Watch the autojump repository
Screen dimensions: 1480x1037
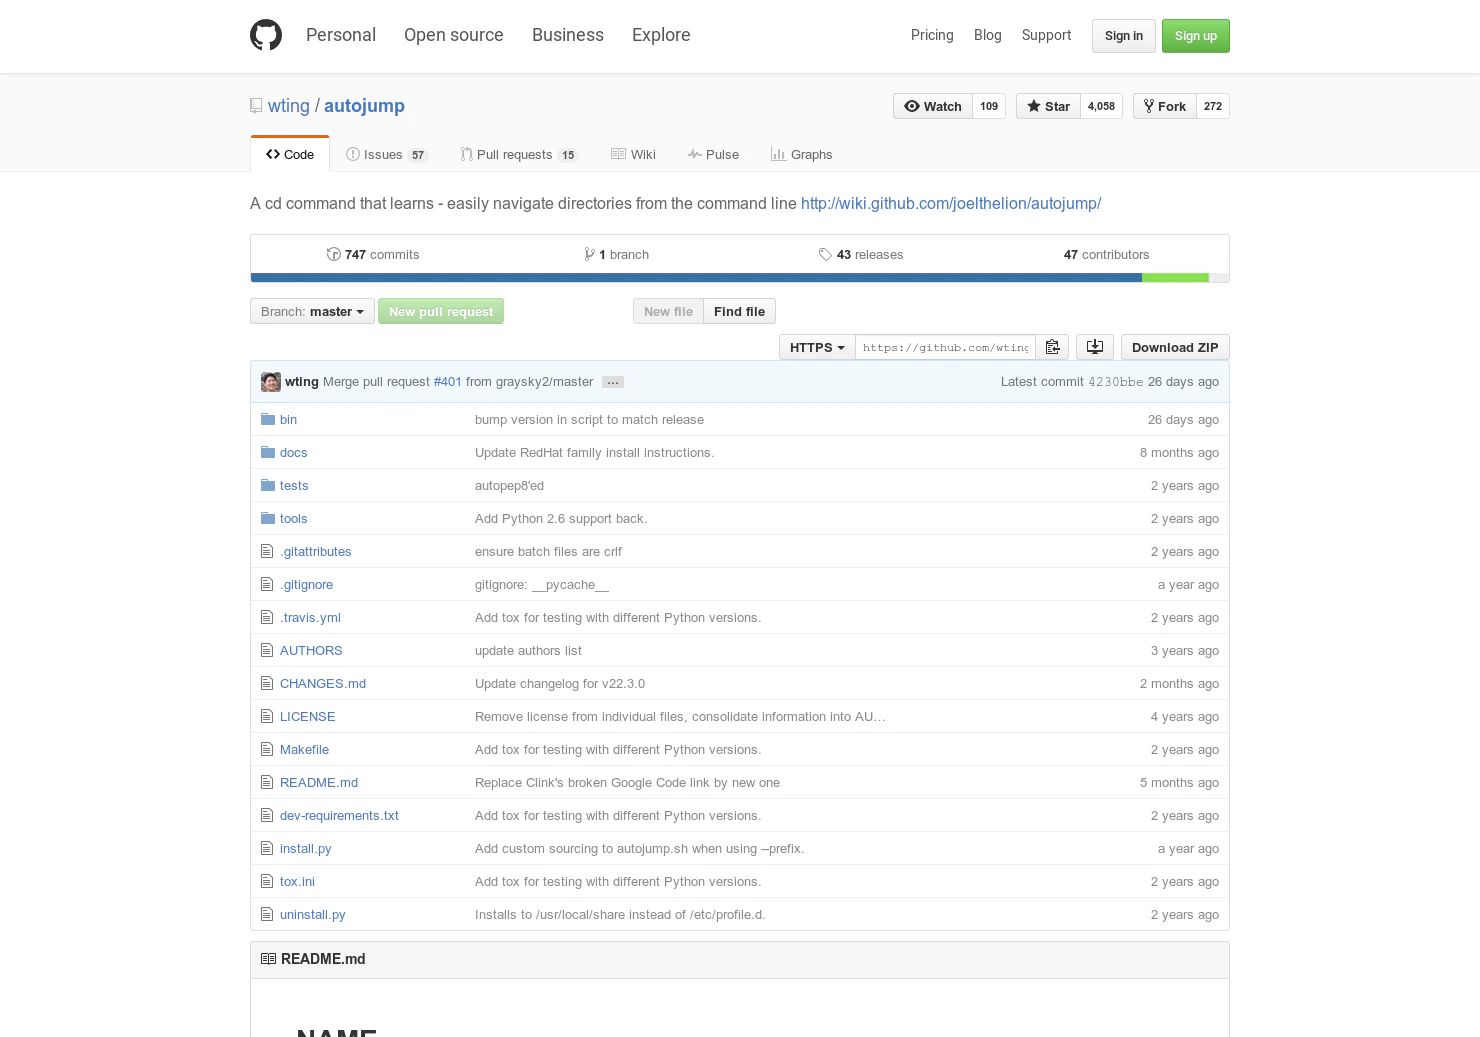click(x=933, y=106)
